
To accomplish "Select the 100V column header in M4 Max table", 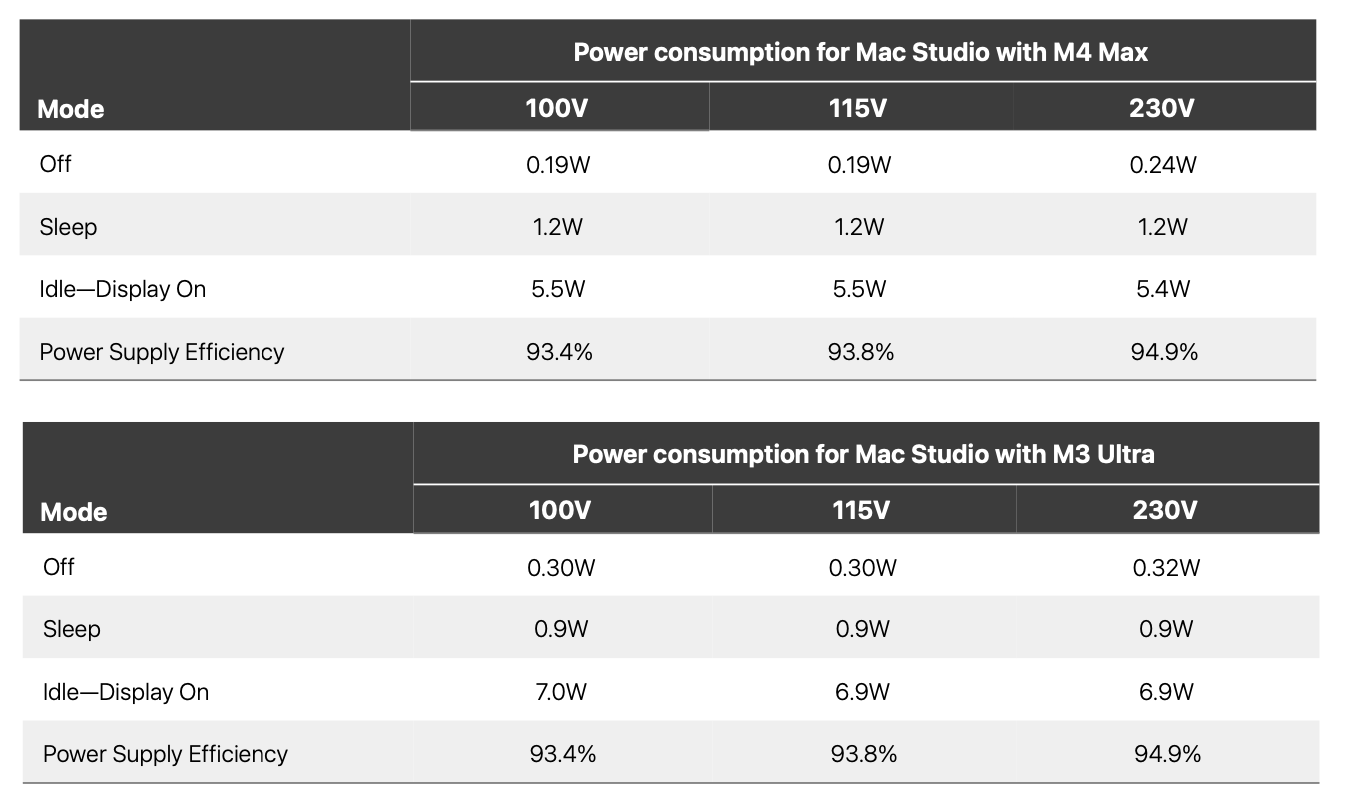I will click(557, 108).
